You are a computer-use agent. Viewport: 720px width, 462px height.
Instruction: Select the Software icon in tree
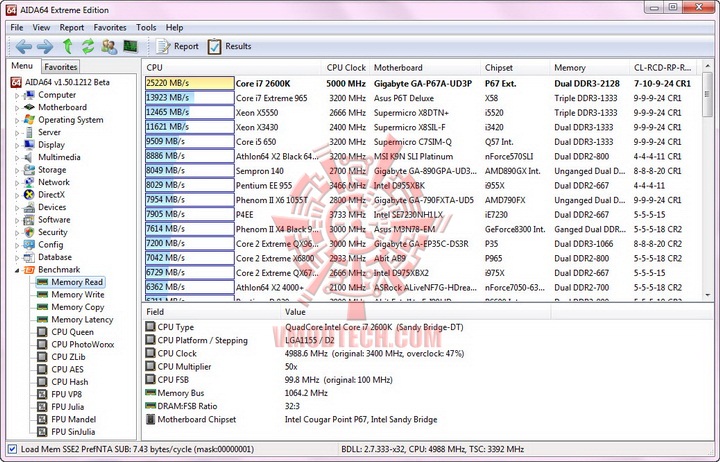[x=29, y=220]
